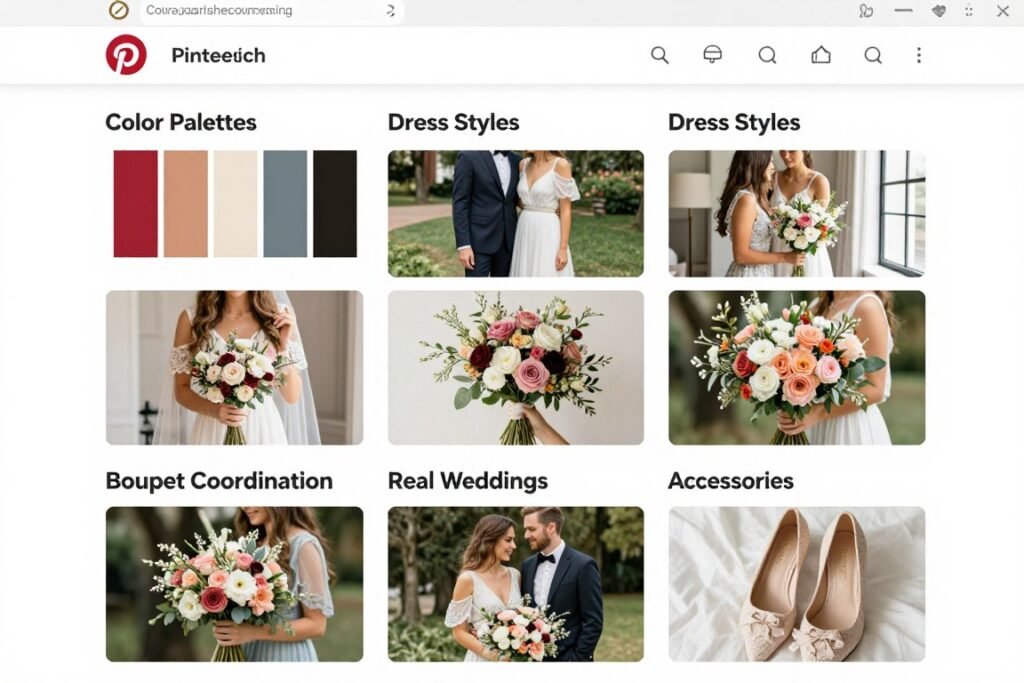
Task: Click the dotted grid toggle beside the heart
Action: 967,12
